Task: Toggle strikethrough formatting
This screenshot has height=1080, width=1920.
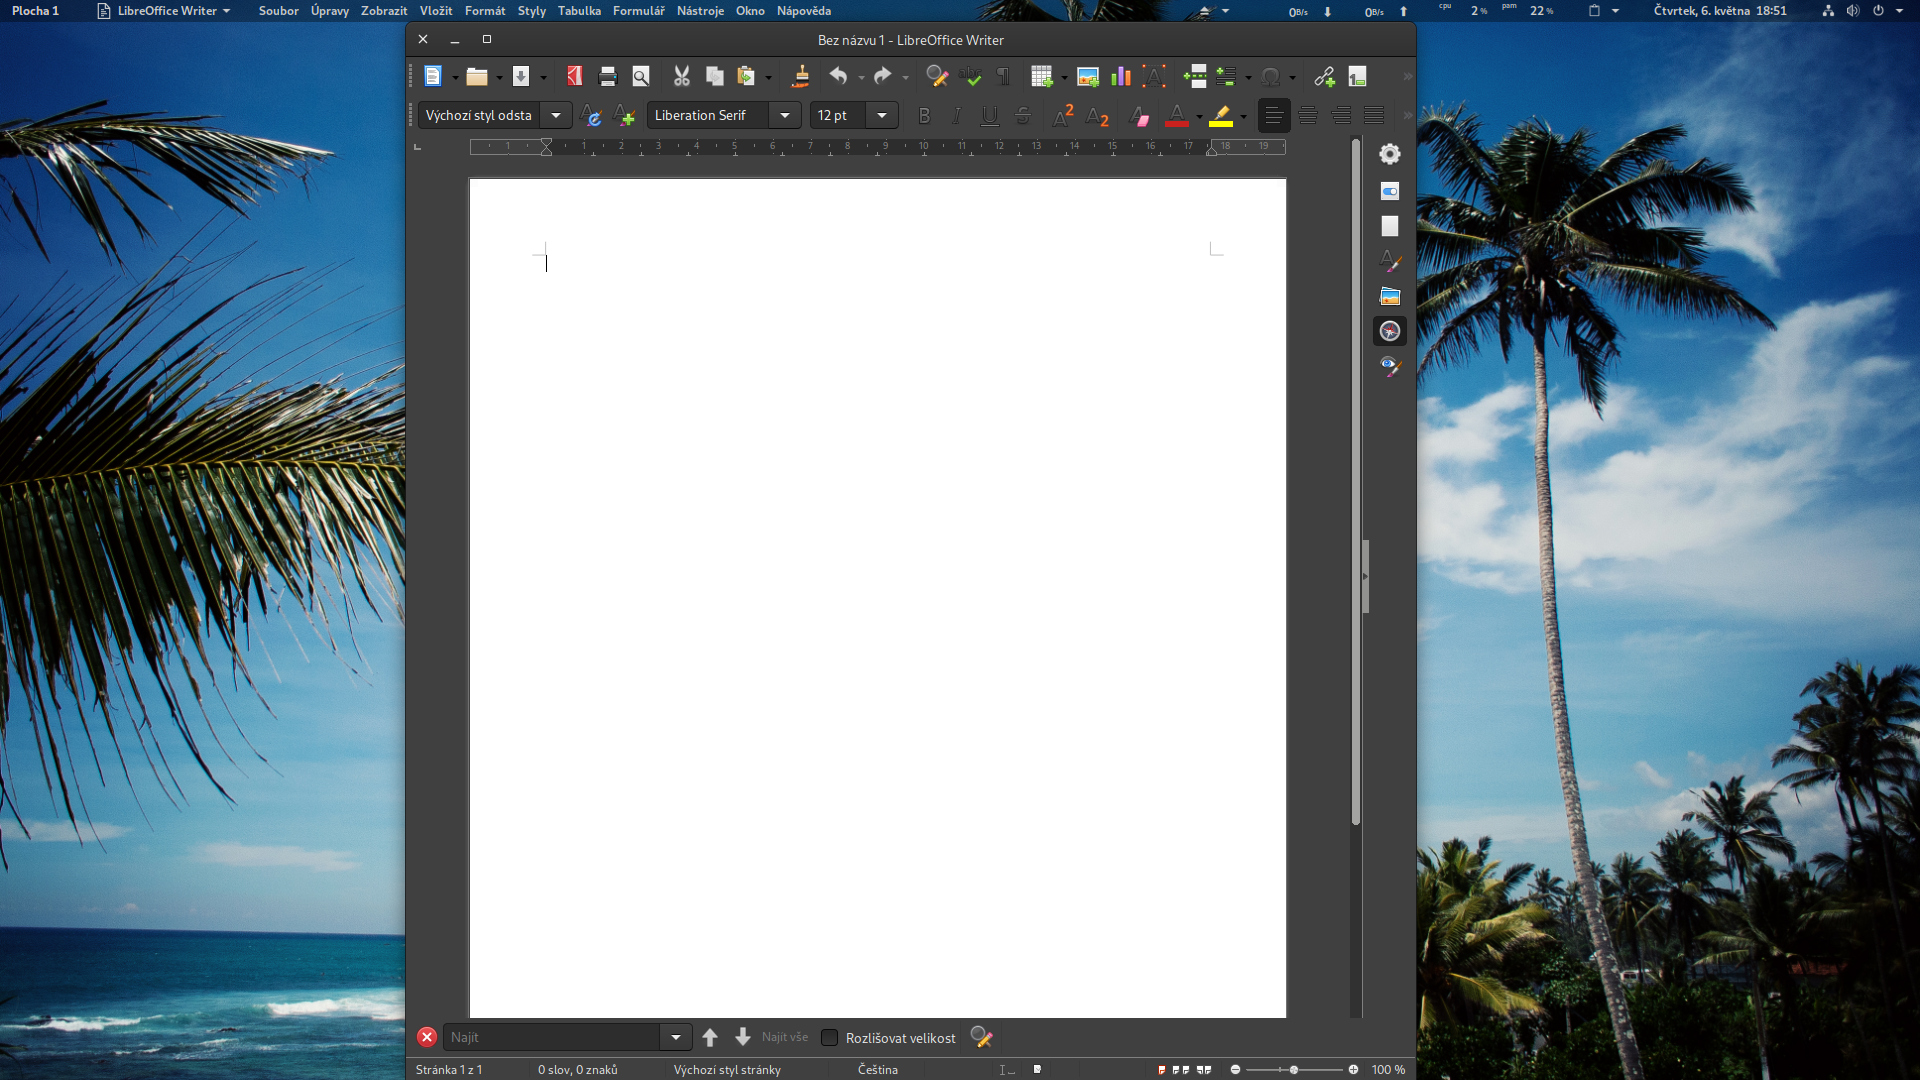Action: click(1023, 116)
